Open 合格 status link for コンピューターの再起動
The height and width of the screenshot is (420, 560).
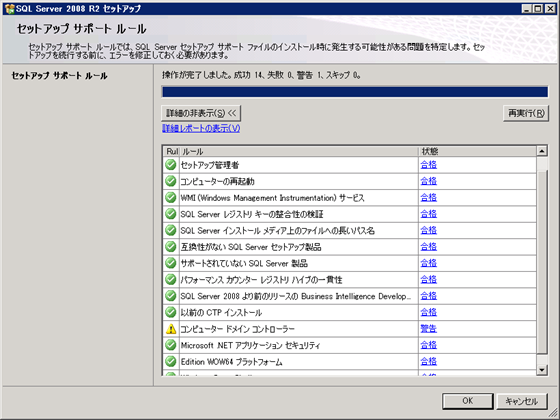coord(429,181)
